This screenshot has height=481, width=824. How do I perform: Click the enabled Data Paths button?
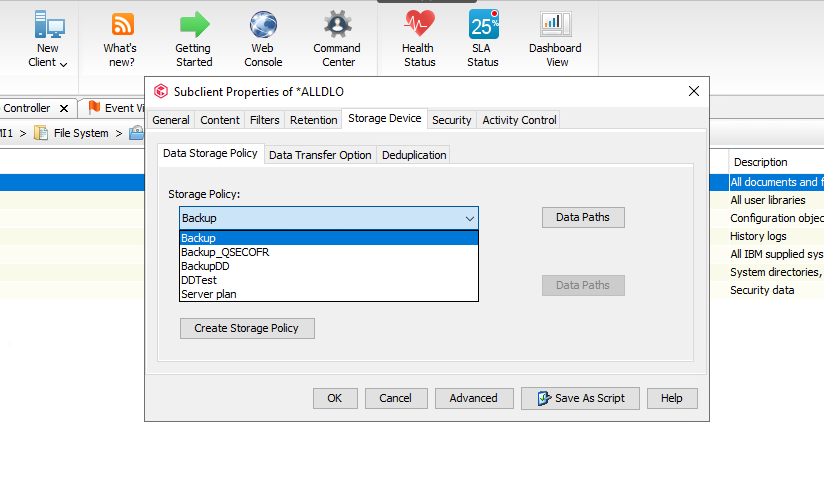click(x=583, y=217)
